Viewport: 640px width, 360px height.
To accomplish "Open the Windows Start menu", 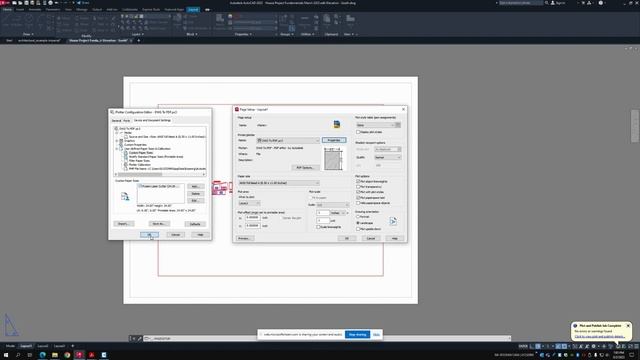I will coord(6,355).
